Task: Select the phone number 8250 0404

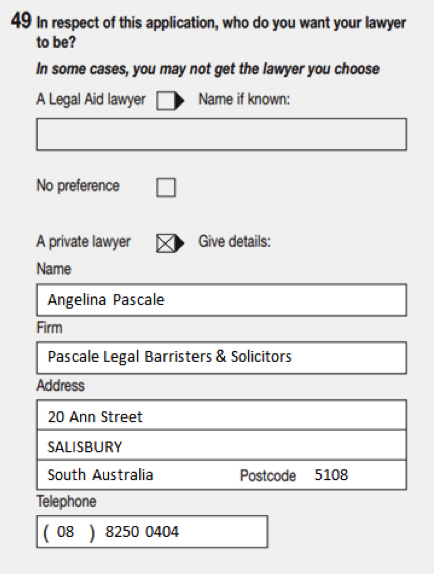Action: click(142, 532)
